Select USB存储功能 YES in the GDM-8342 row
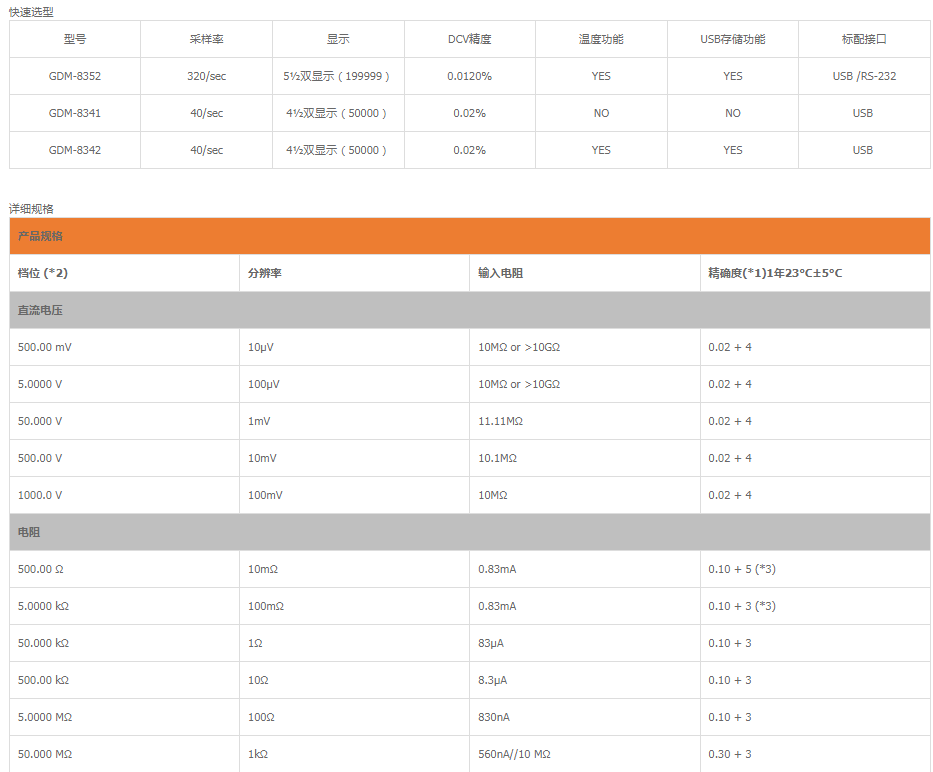933x772 pixels. (732, 150)
